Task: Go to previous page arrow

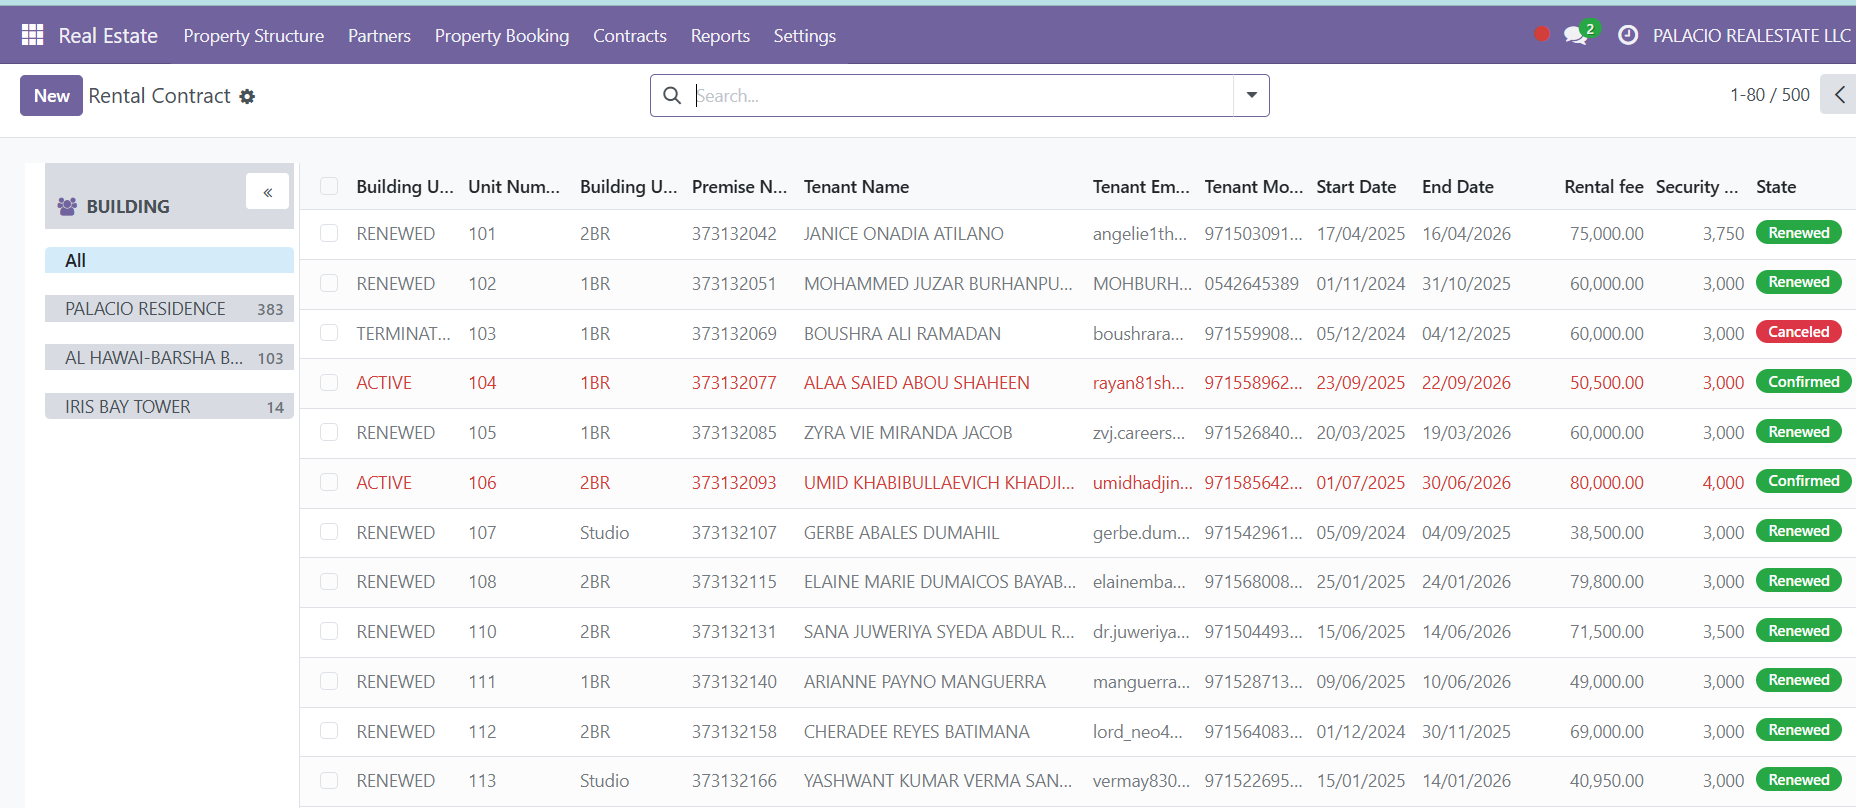Action: coord(1839,95)
